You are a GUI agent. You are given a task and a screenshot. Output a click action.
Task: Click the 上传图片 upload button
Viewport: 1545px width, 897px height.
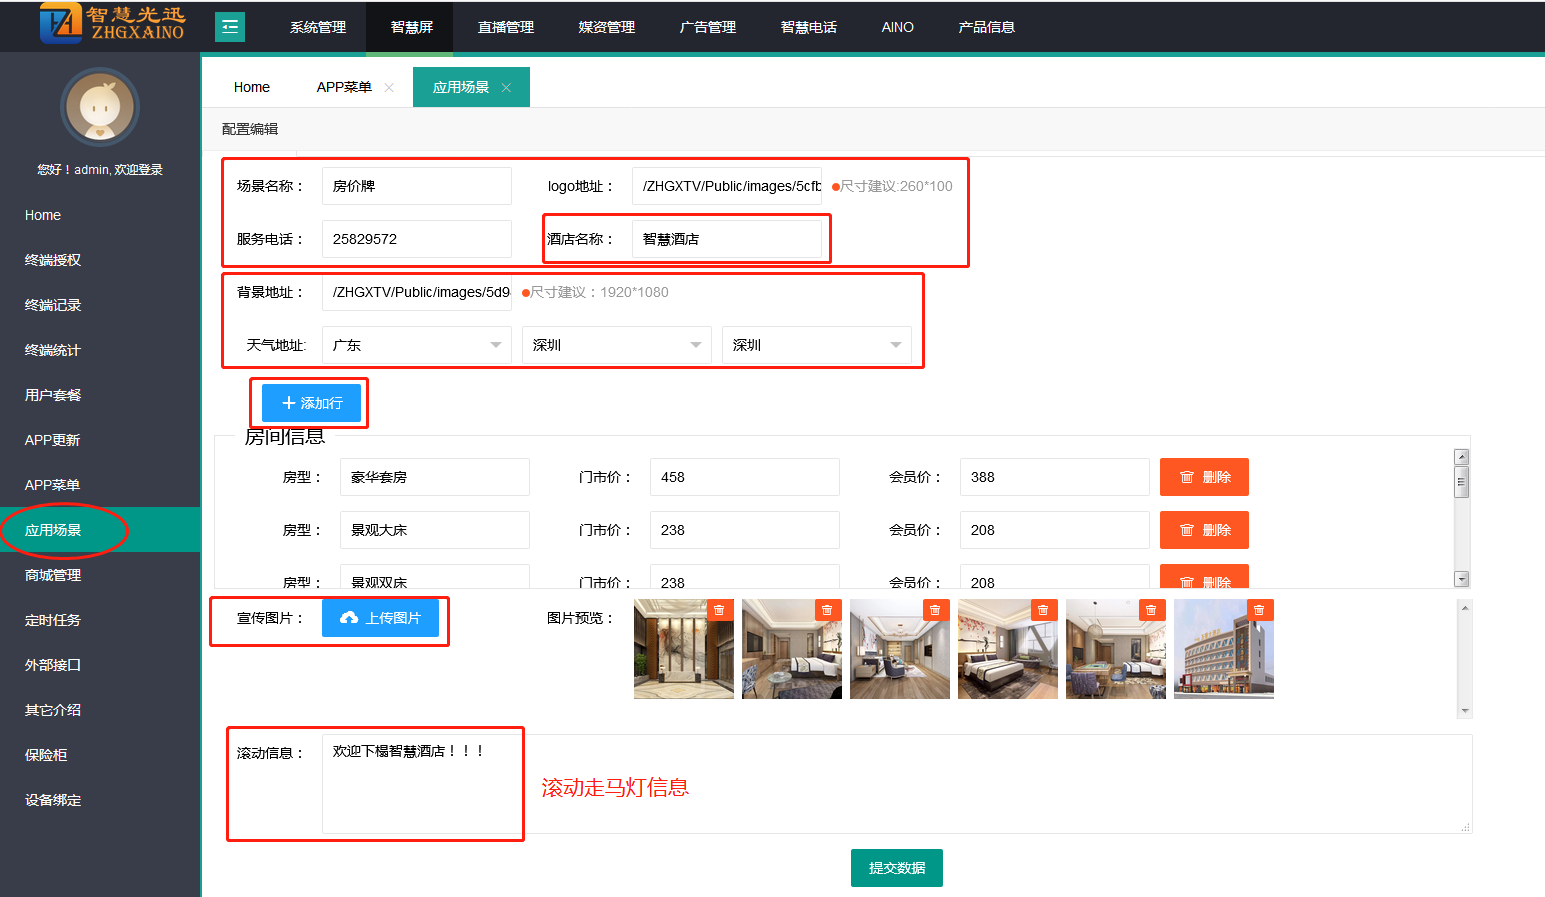pos(380,618)
